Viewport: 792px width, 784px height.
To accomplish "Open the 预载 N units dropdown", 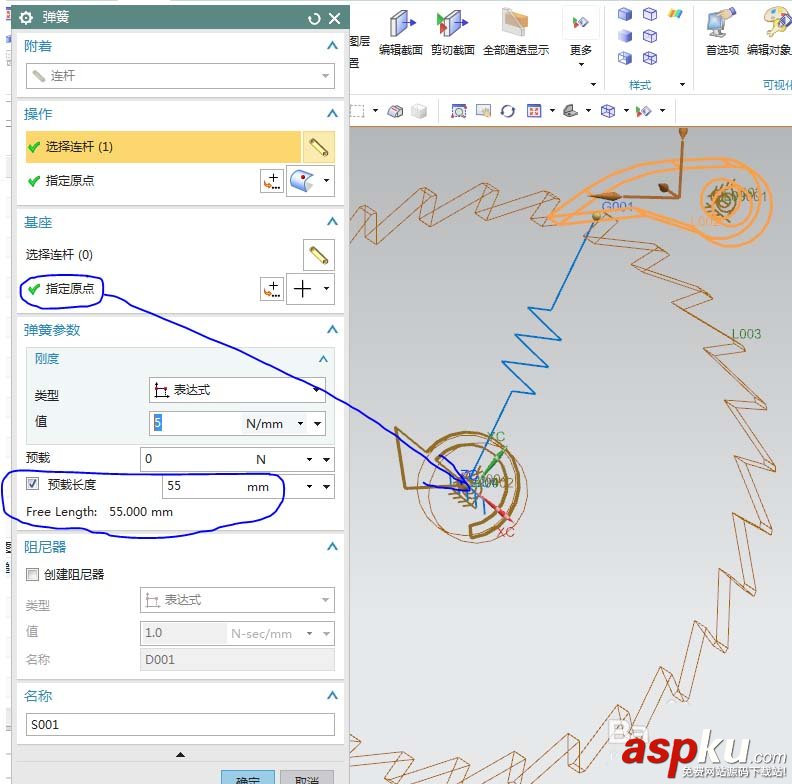I will 309,459.
